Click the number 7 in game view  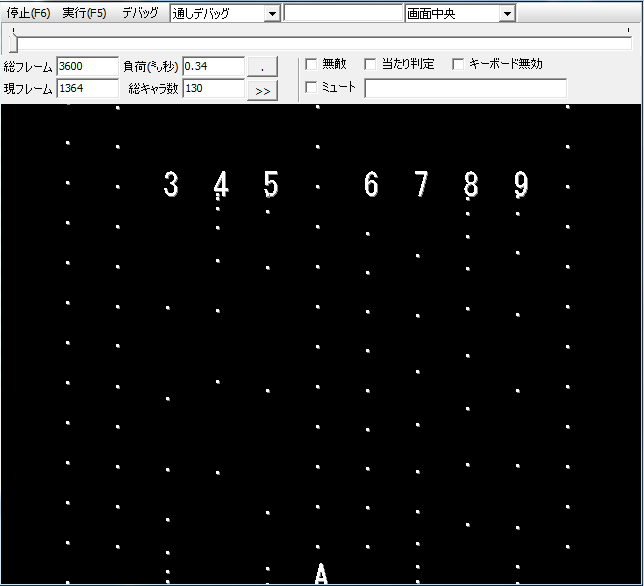[x=421, y=184]
